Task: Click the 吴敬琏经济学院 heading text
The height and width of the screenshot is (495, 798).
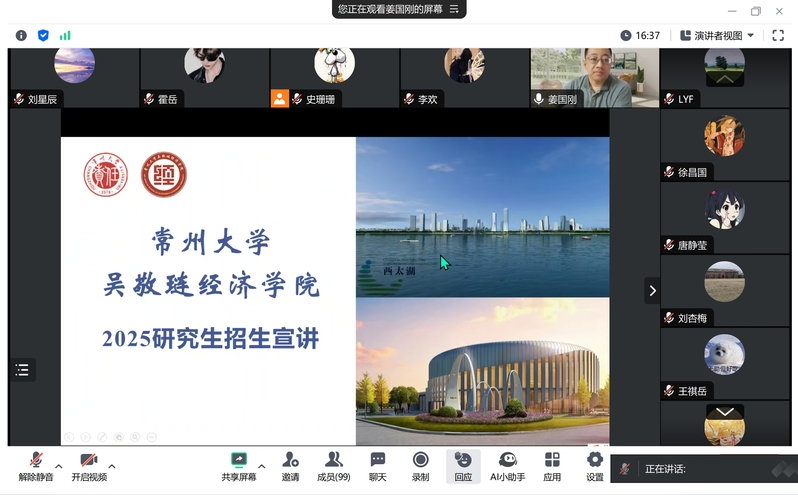Action: [211, 284]
